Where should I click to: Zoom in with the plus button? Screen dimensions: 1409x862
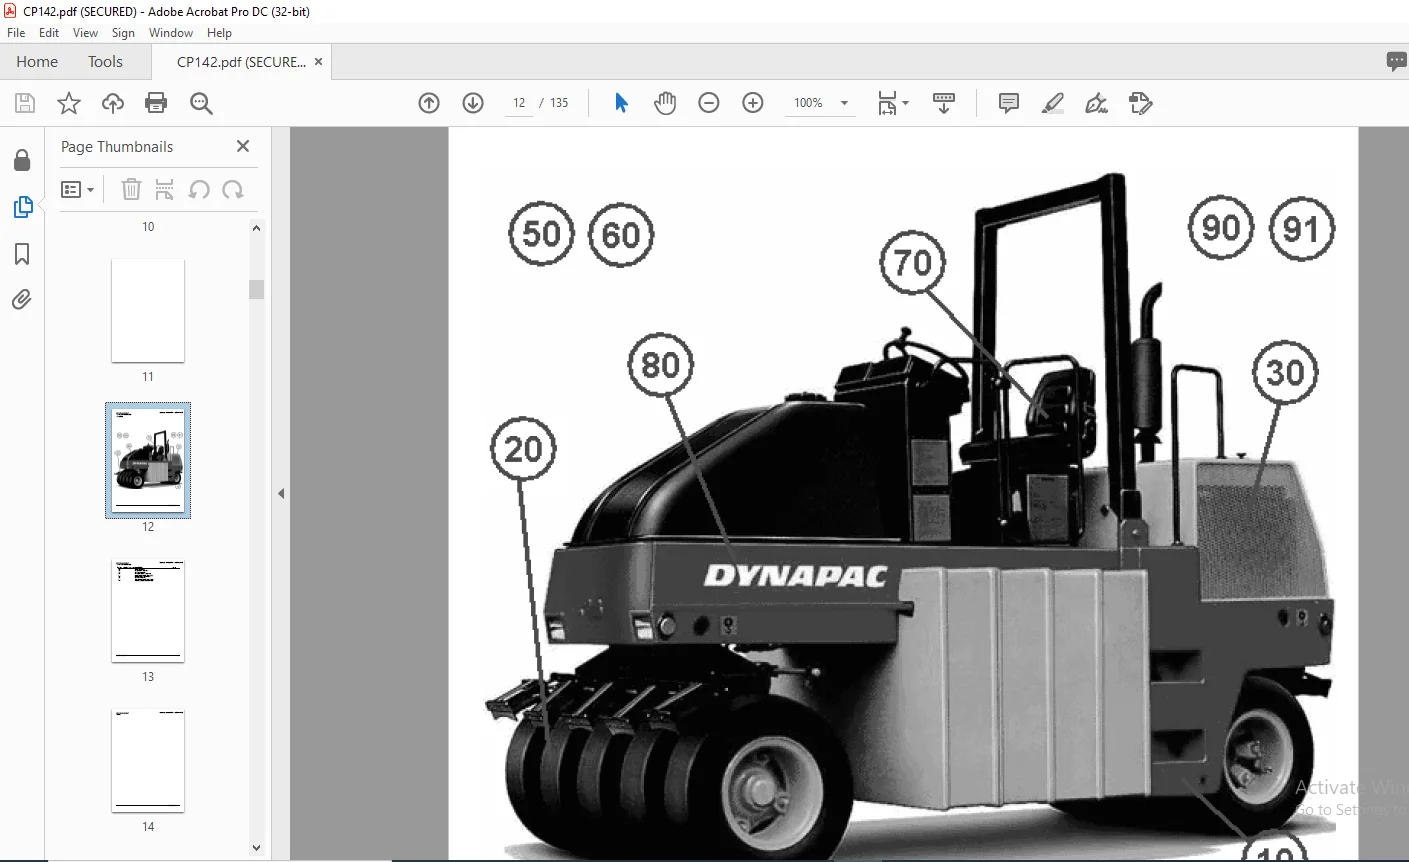click(753, 103)
